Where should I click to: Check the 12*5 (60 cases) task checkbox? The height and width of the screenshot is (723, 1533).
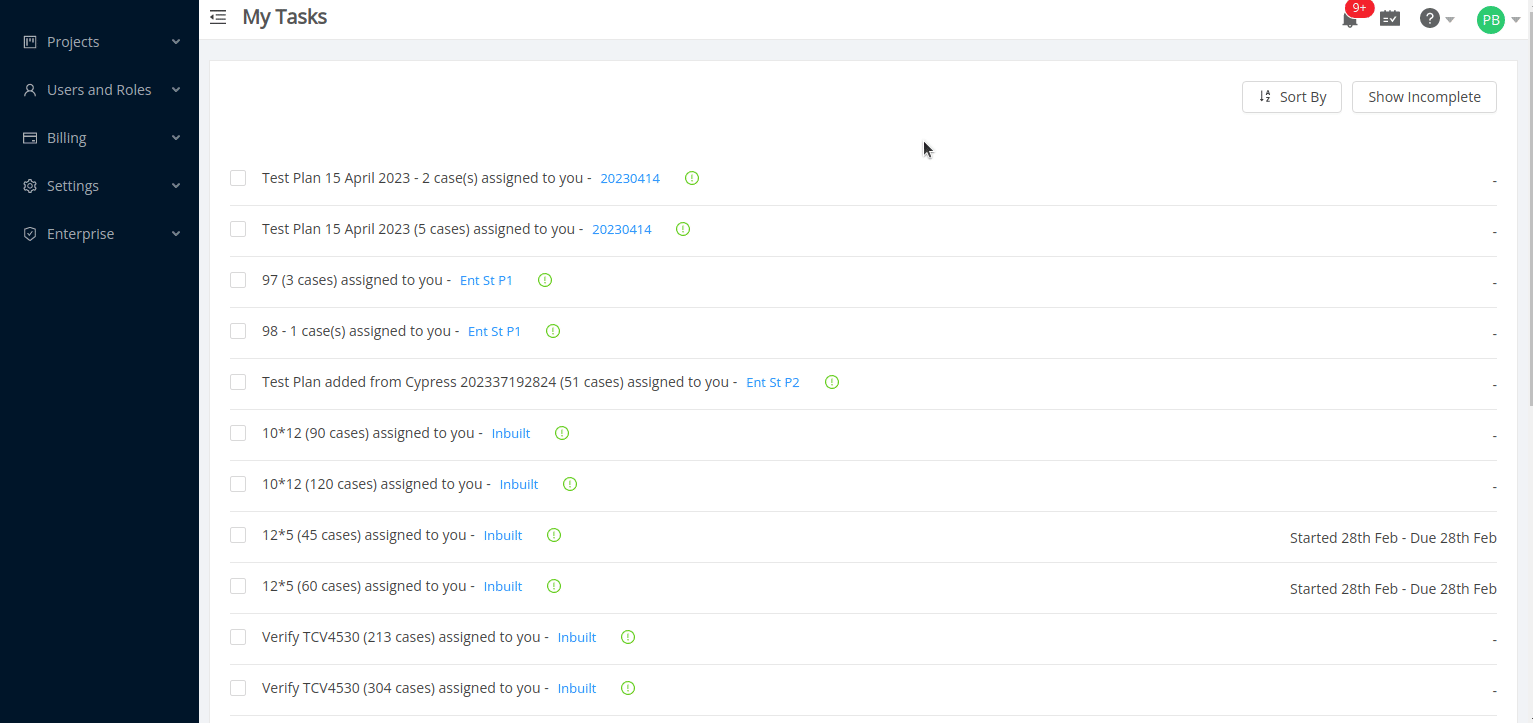click(x=238, y=586)
